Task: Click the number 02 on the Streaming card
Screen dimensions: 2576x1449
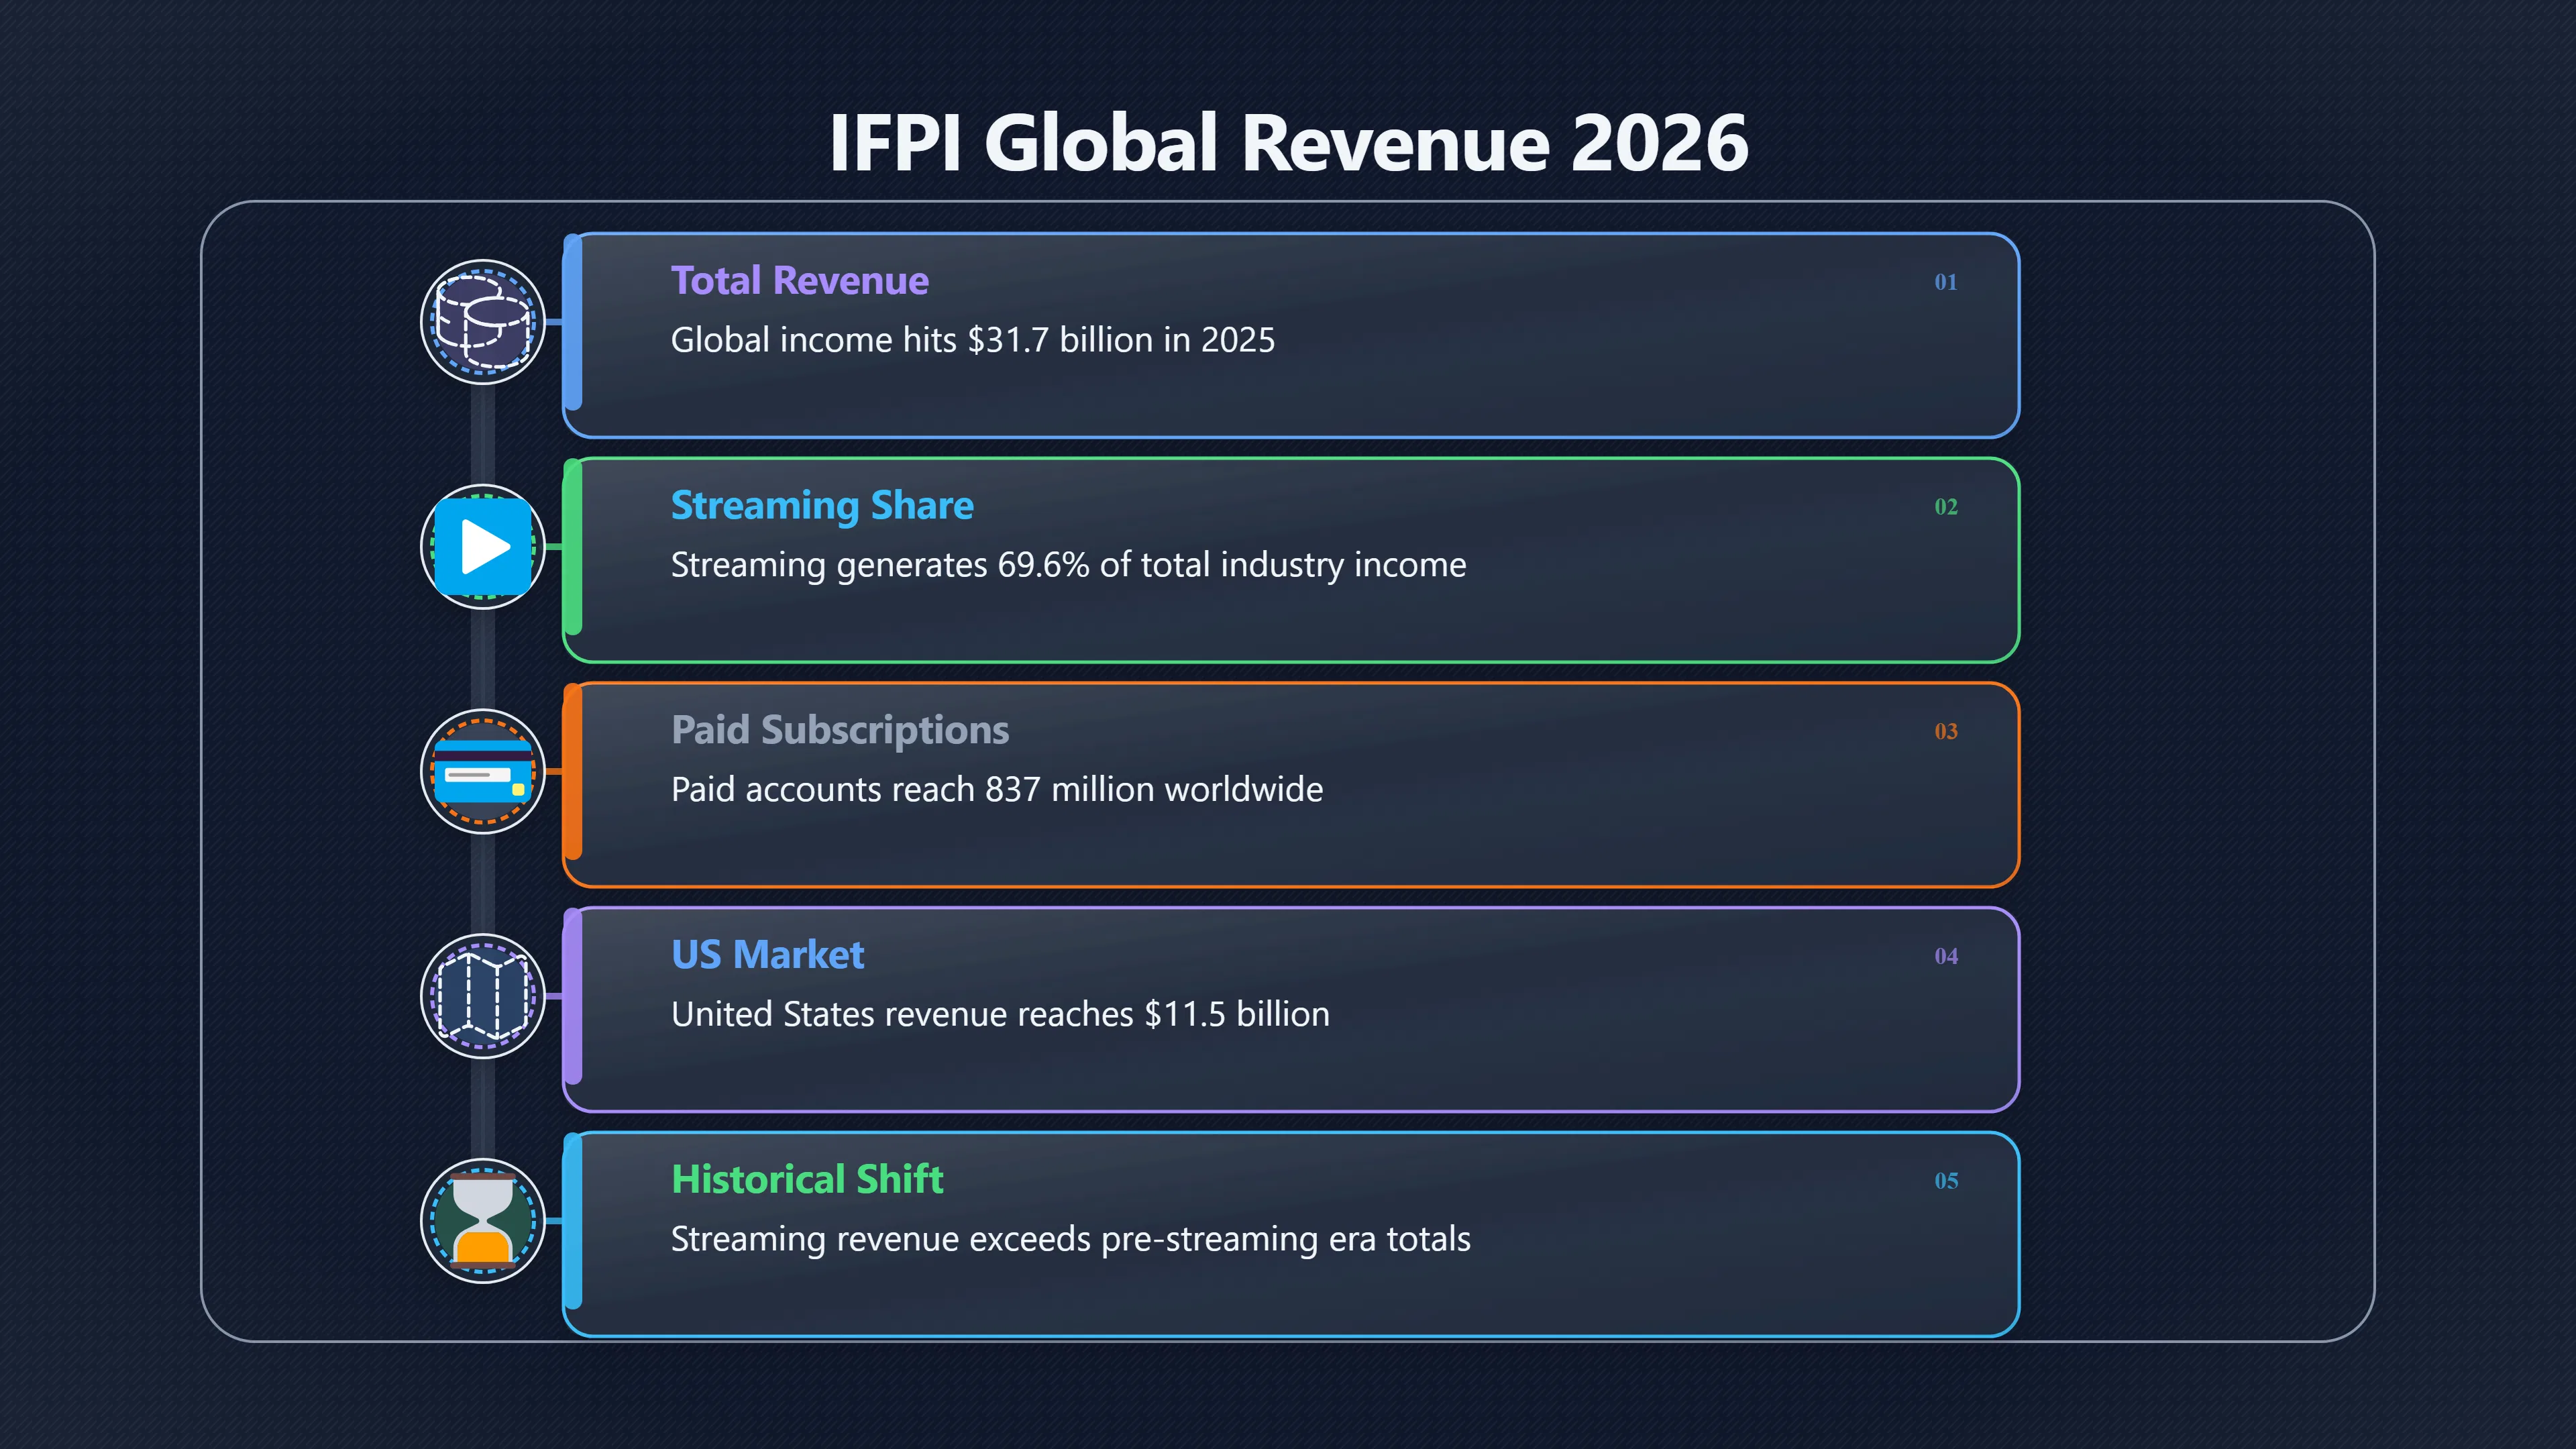Action: click(x=1946, y=507)
